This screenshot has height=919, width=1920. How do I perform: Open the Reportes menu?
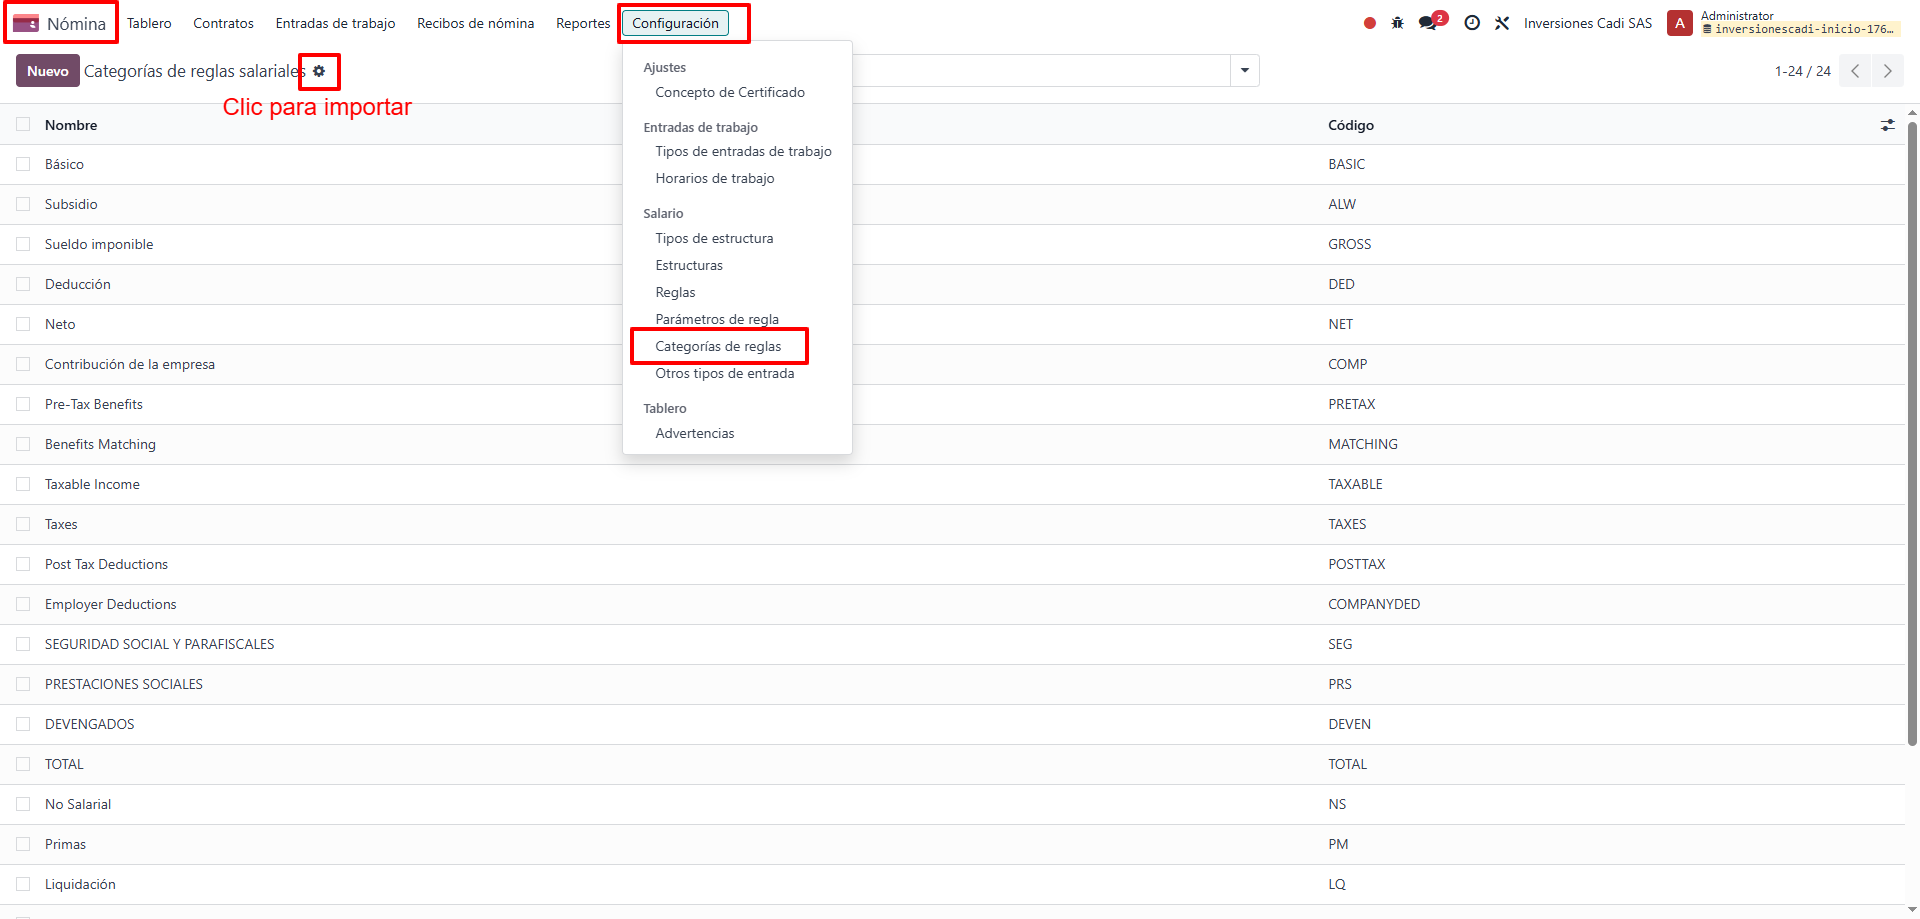click(583, 23)
